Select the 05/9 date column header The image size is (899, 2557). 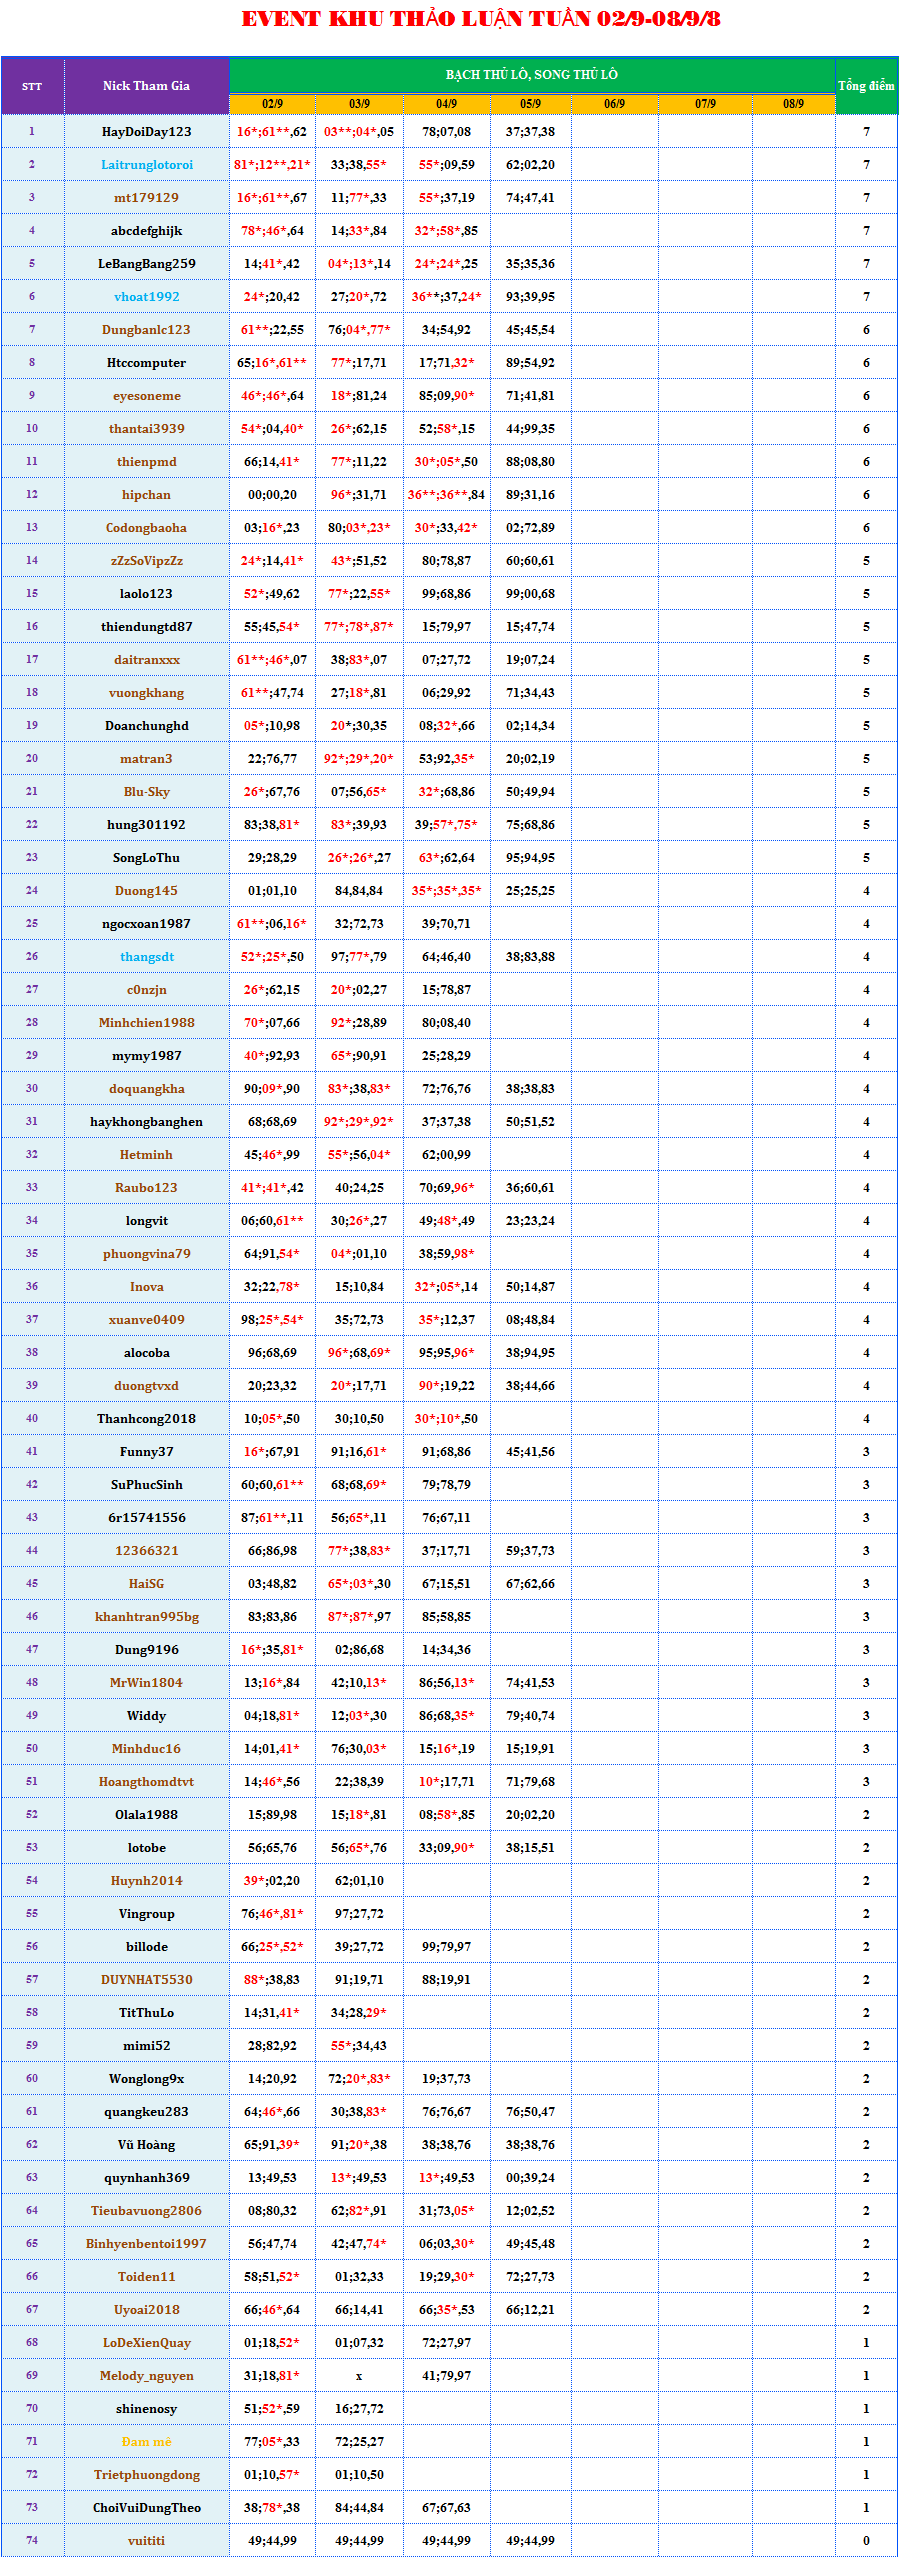coord(530,104)
